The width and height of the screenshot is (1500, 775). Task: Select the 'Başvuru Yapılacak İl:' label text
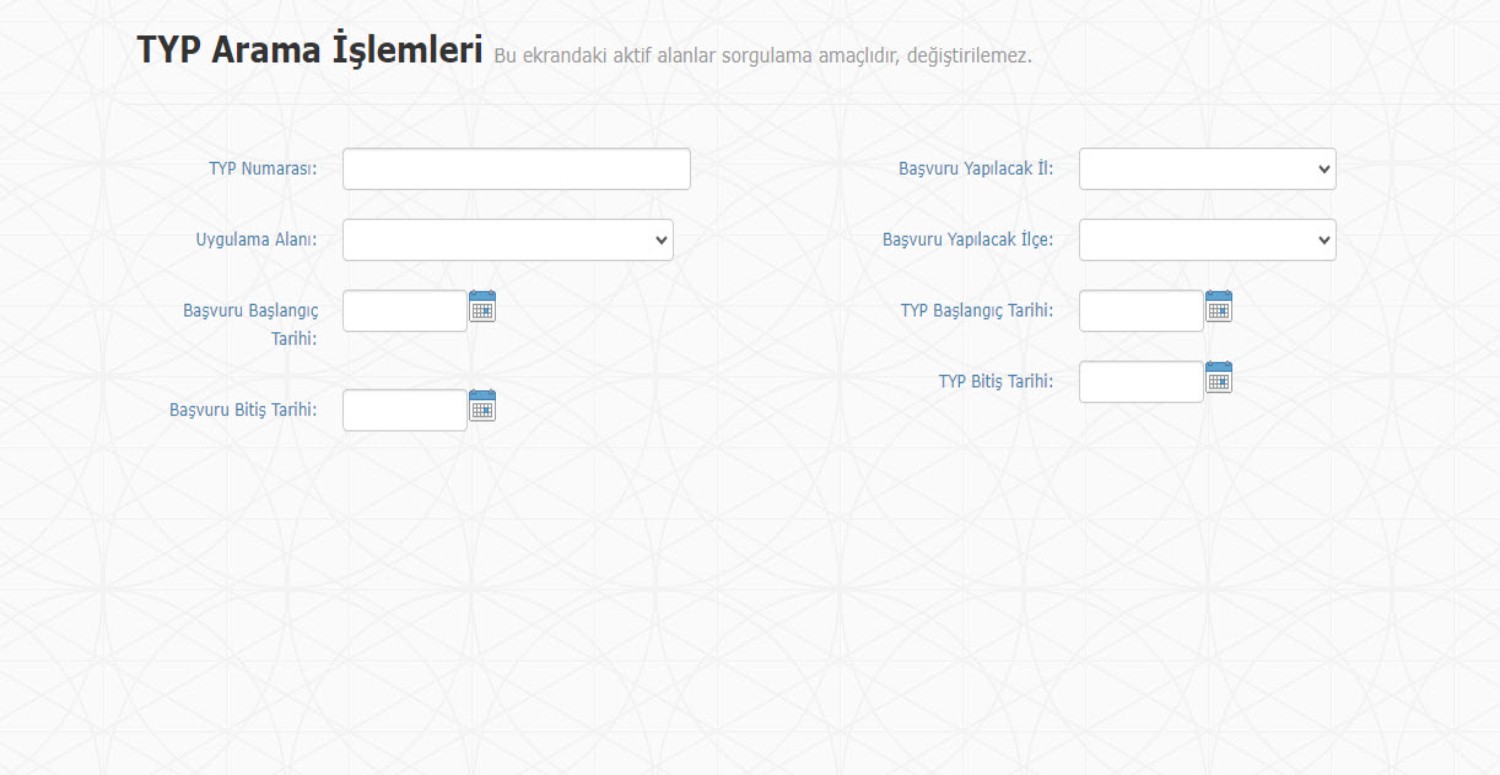[x=976, y=169]
